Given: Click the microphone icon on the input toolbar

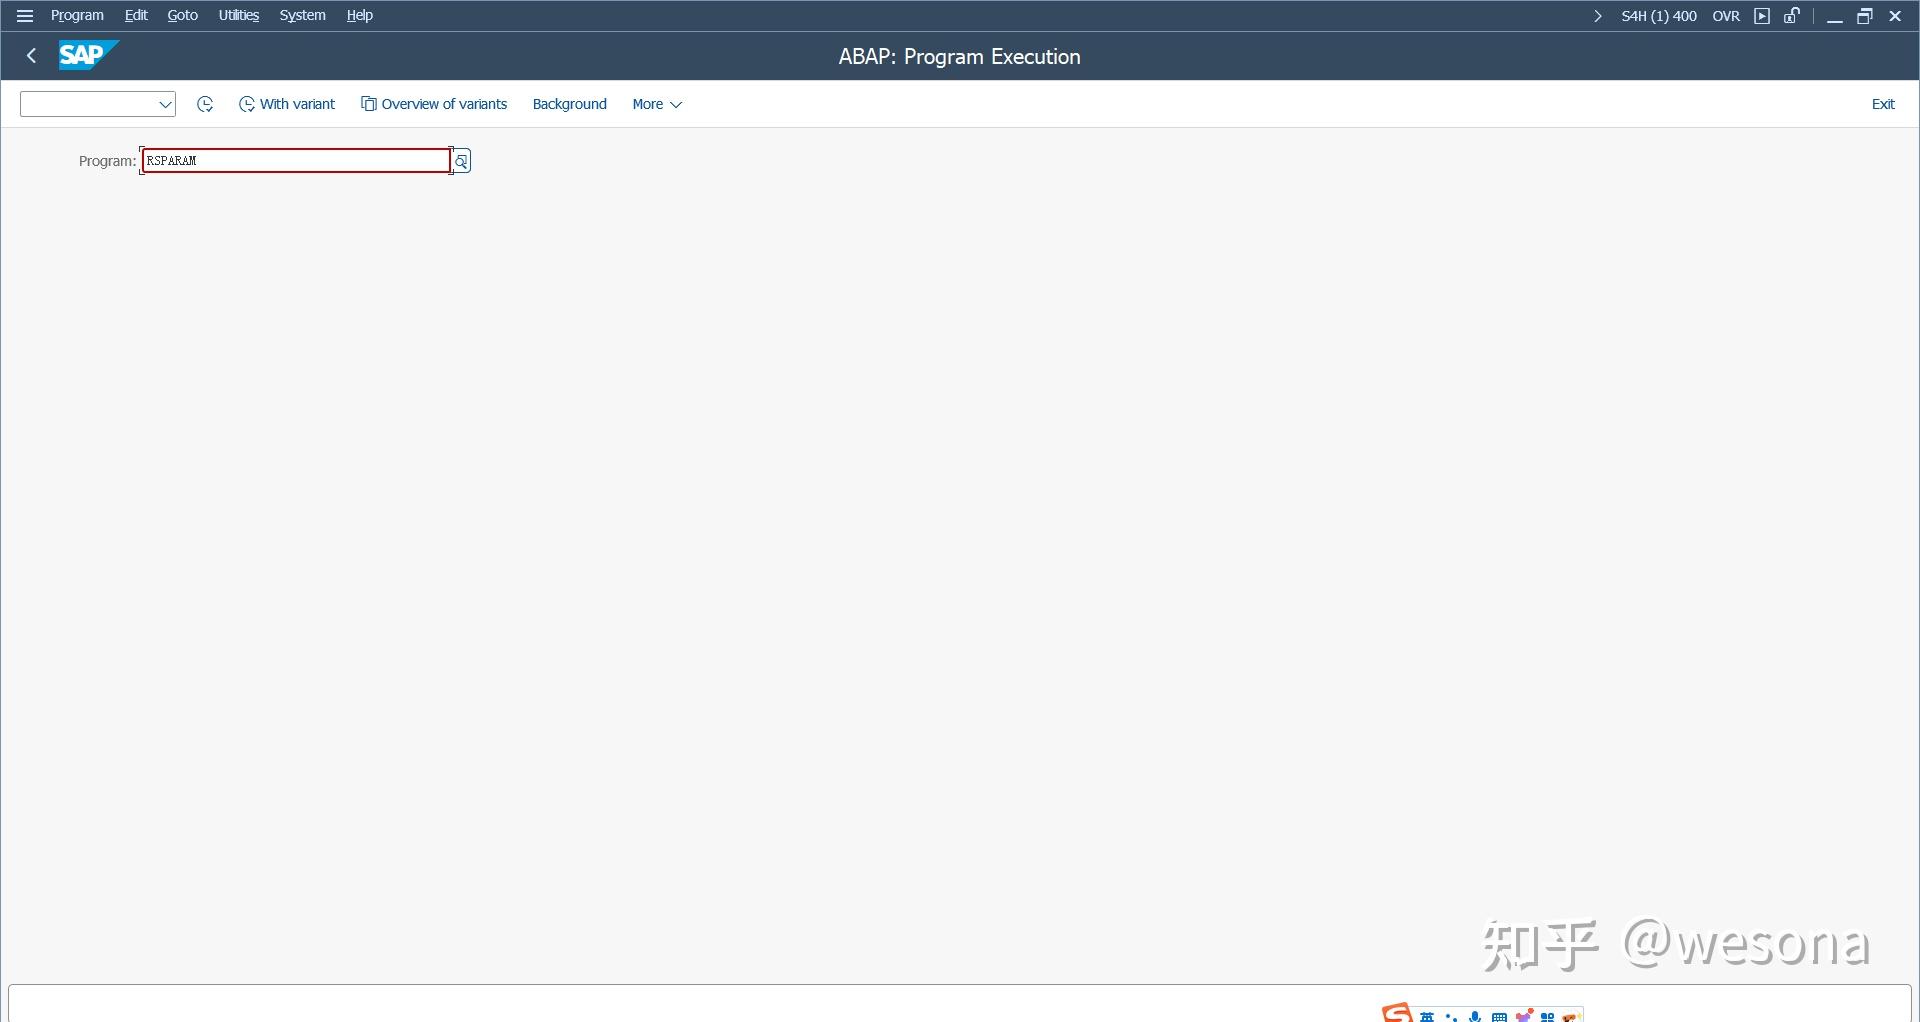Looking at the screenshot, I should pos(1476,1015).
